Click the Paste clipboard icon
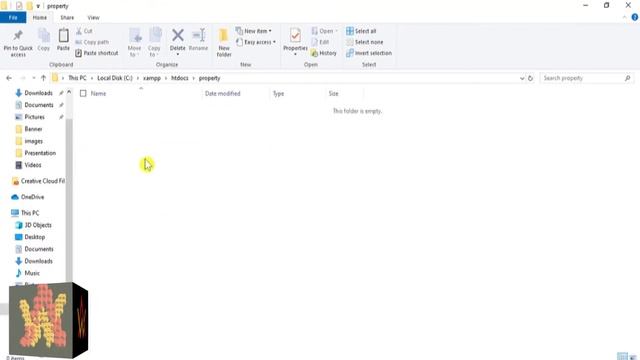Viewport: 640px width, 360px height. click(x=63, y=36)
